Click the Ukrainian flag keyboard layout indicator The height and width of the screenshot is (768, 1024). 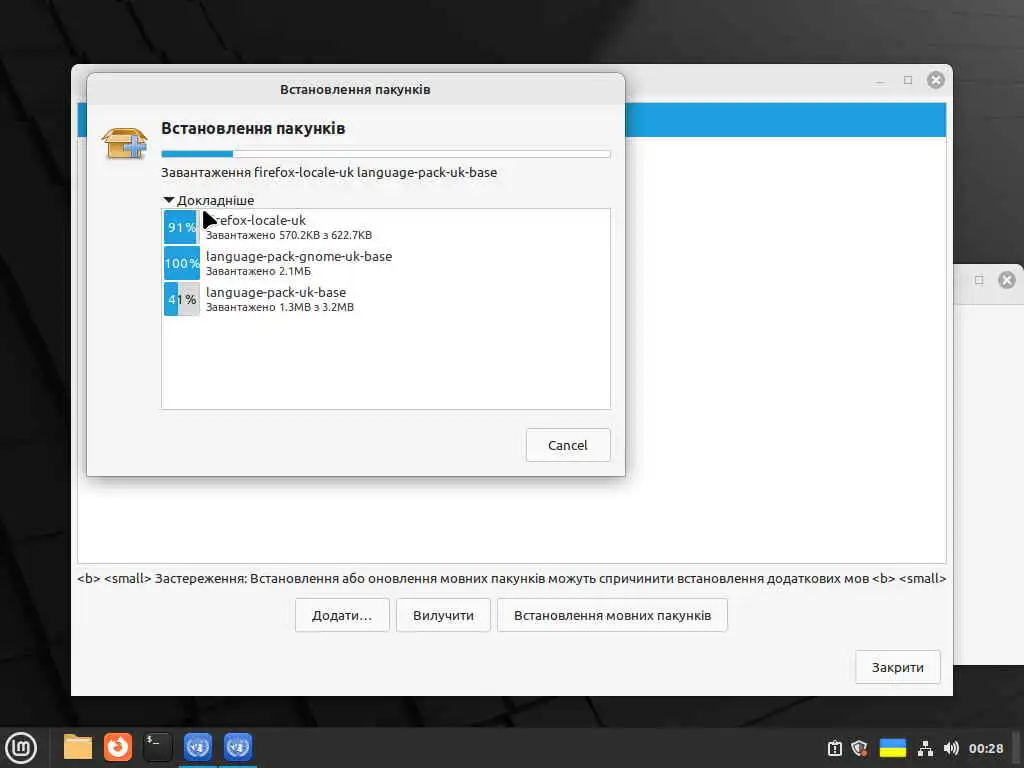(x=893, y=748)
